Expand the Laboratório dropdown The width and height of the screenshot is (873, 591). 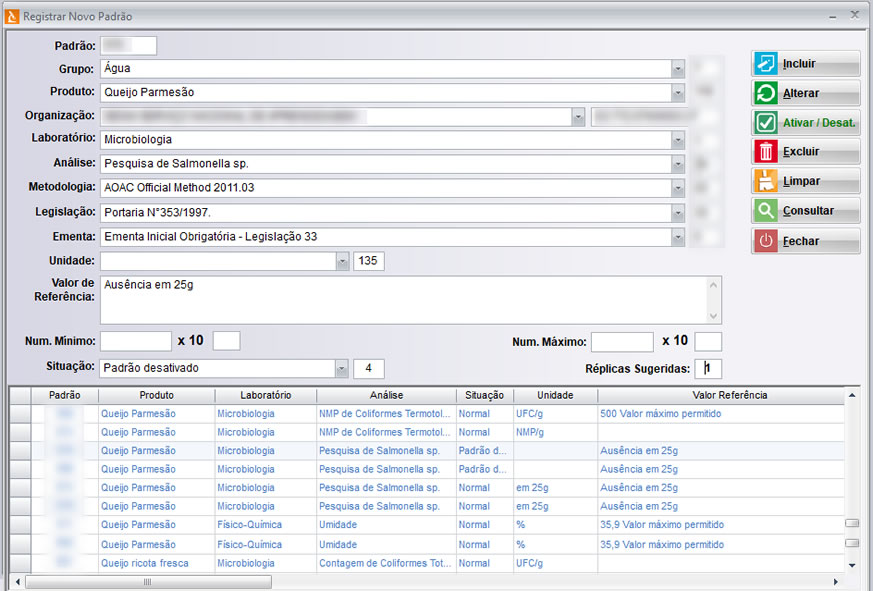pyautogui.click(x=678, y=140)
